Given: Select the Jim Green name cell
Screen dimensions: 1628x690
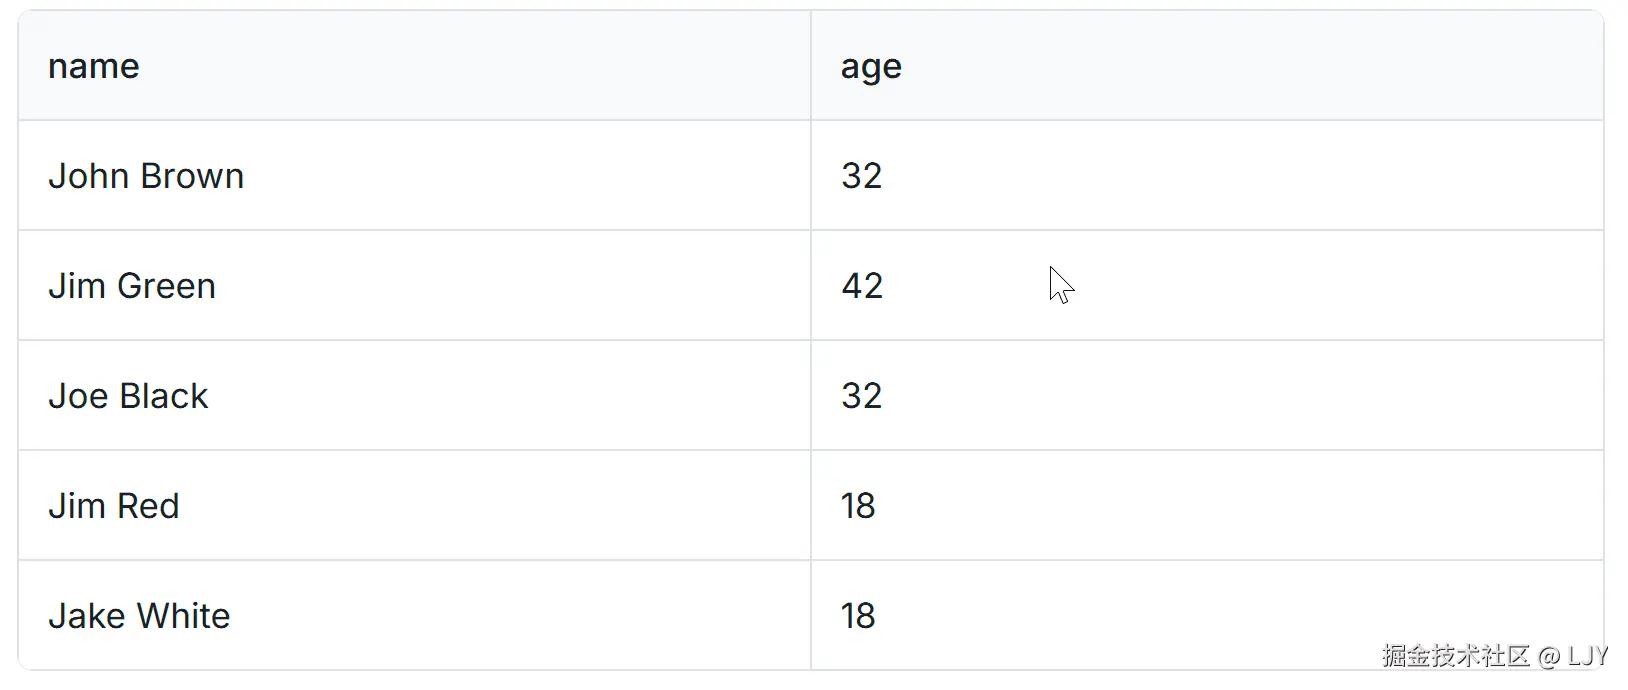Looking at the screenshot, I should [132, 286].
